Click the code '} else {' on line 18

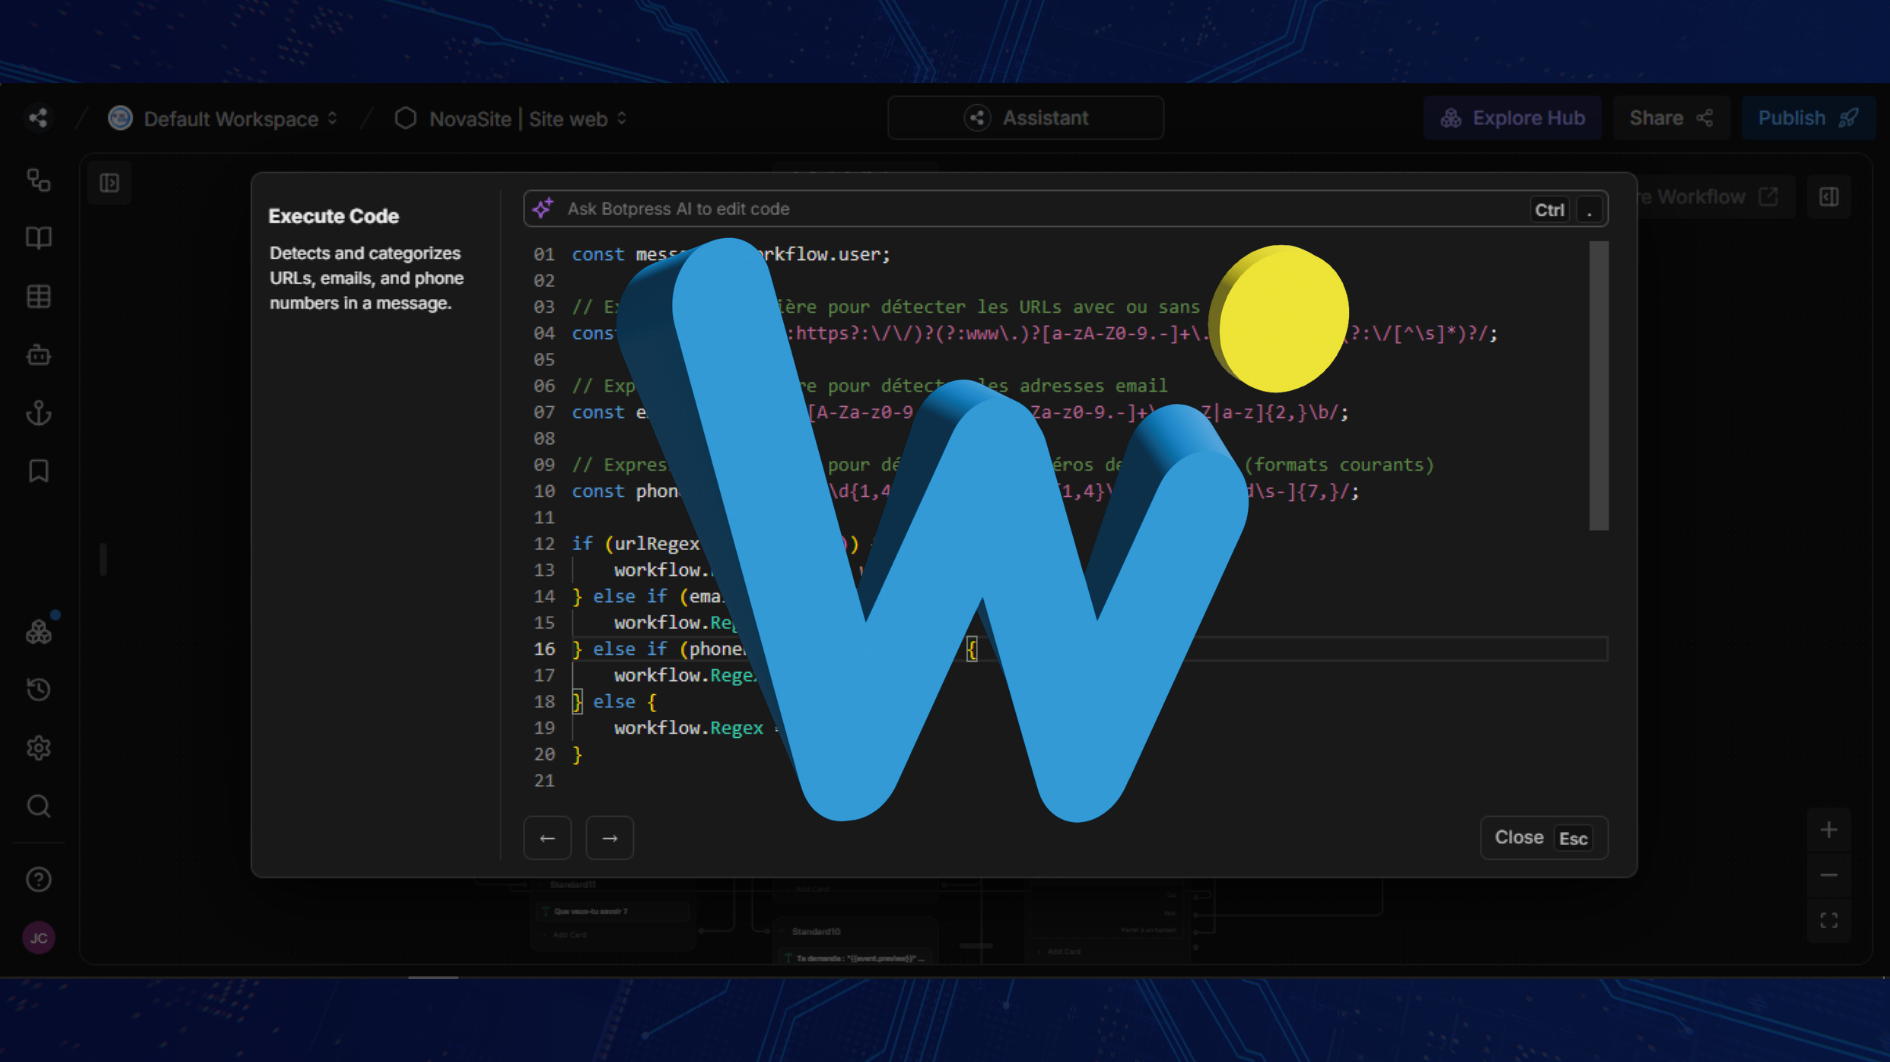point(615,702)
